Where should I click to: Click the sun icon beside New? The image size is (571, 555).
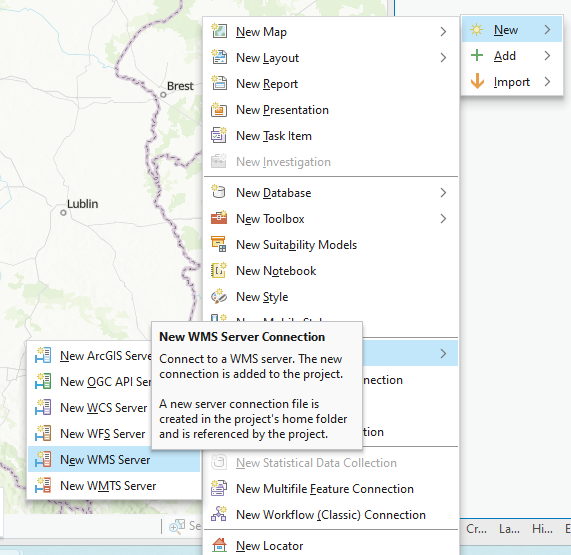(x=477, y=29)
